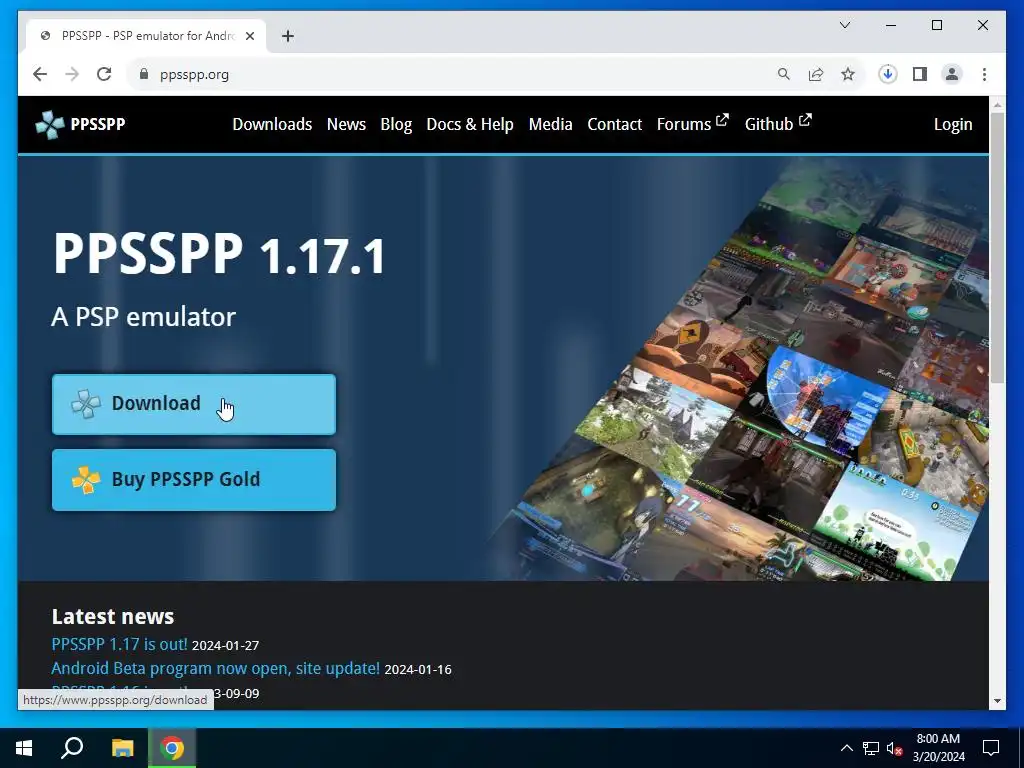This screenshot has width=1024, height=768.
Task: Open the Chrome profile avatar
Action: pos(952,74)
